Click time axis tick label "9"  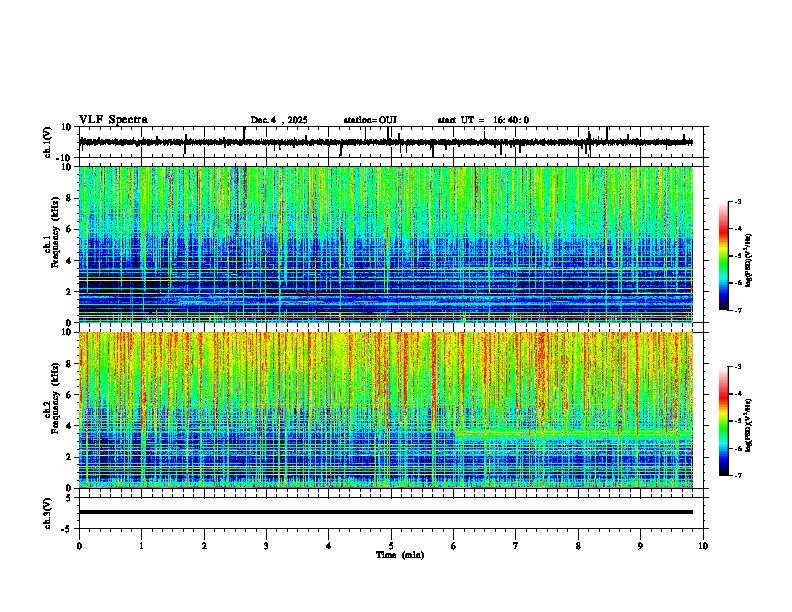(640, 546)
